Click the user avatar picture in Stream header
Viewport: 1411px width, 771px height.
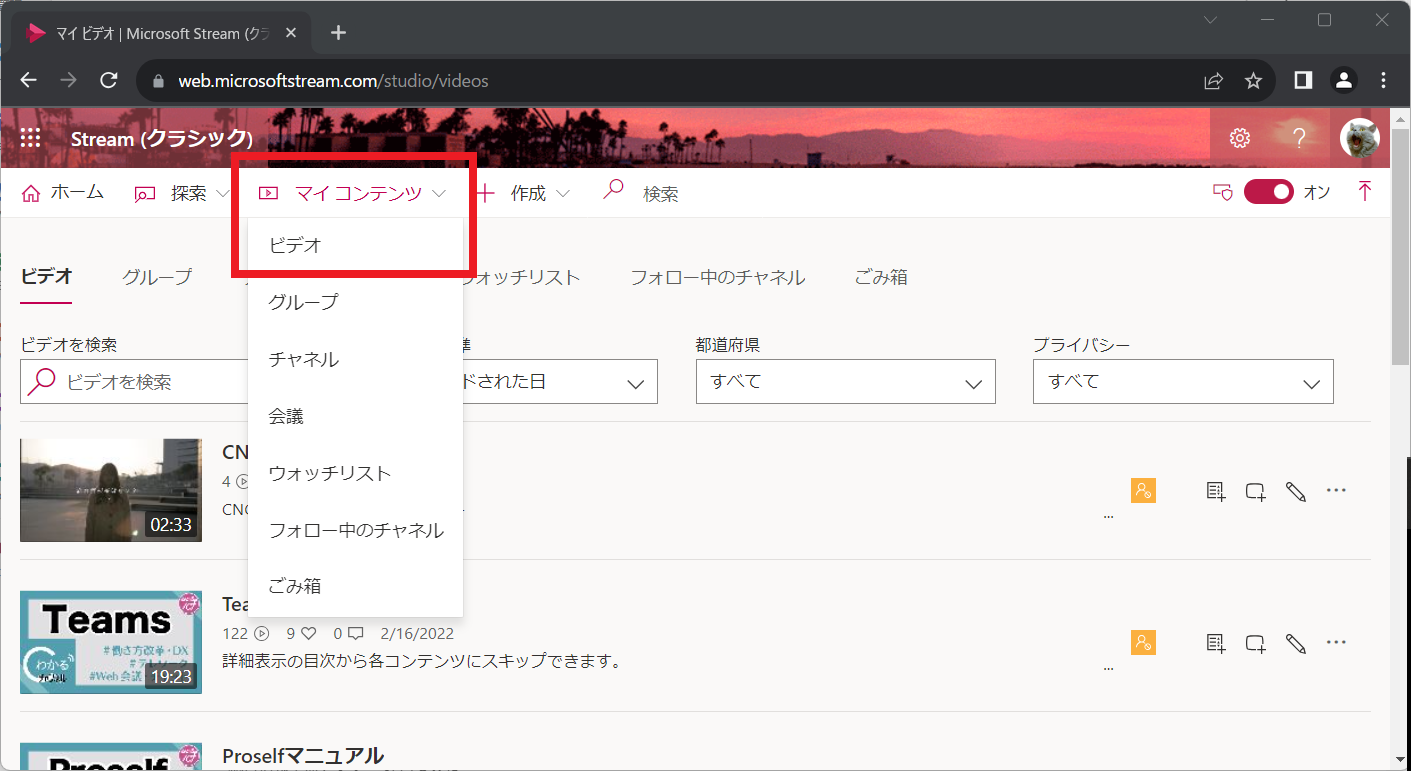click(1360, 138)
